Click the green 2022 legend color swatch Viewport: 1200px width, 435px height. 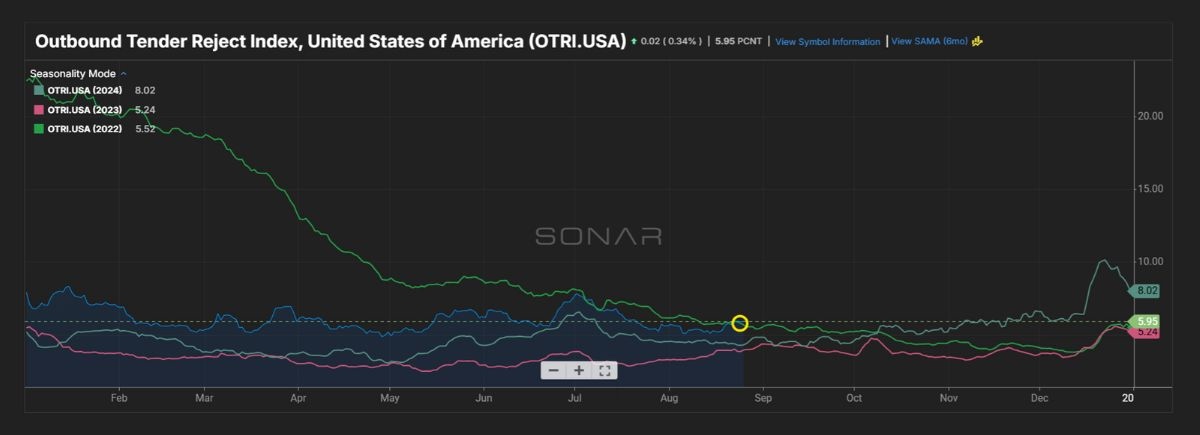click(x=38, y=128)
